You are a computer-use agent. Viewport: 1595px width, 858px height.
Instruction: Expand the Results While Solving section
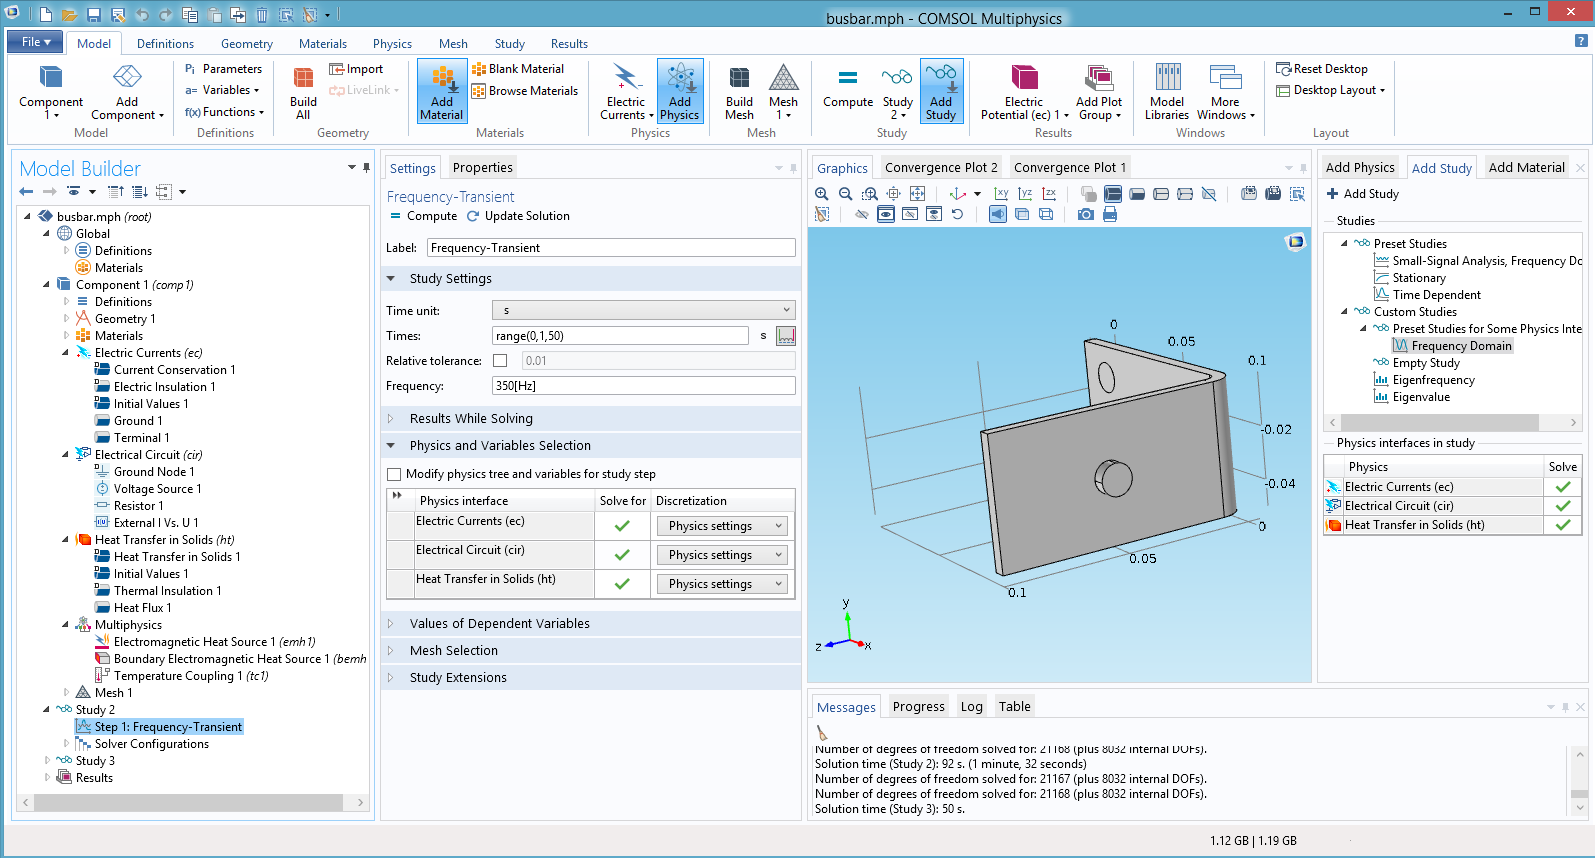[x=471, y=419]
